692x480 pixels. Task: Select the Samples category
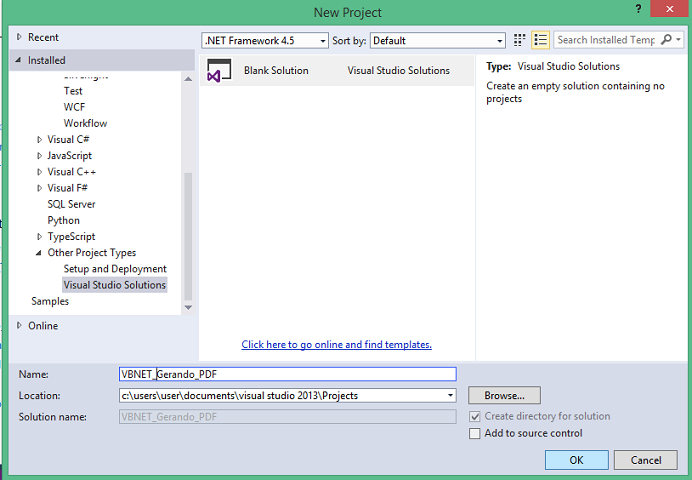click(x=50, y=301)
